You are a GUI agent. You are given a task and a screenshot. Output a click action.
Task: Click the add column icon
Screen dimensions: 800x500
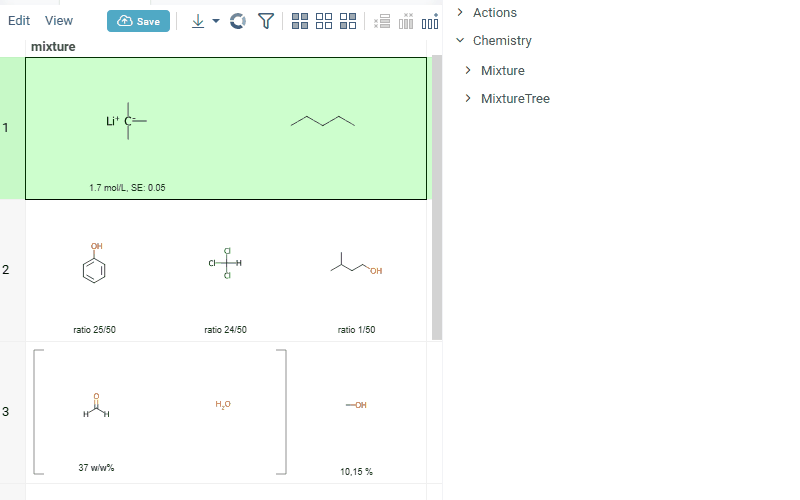pos(430,21)
